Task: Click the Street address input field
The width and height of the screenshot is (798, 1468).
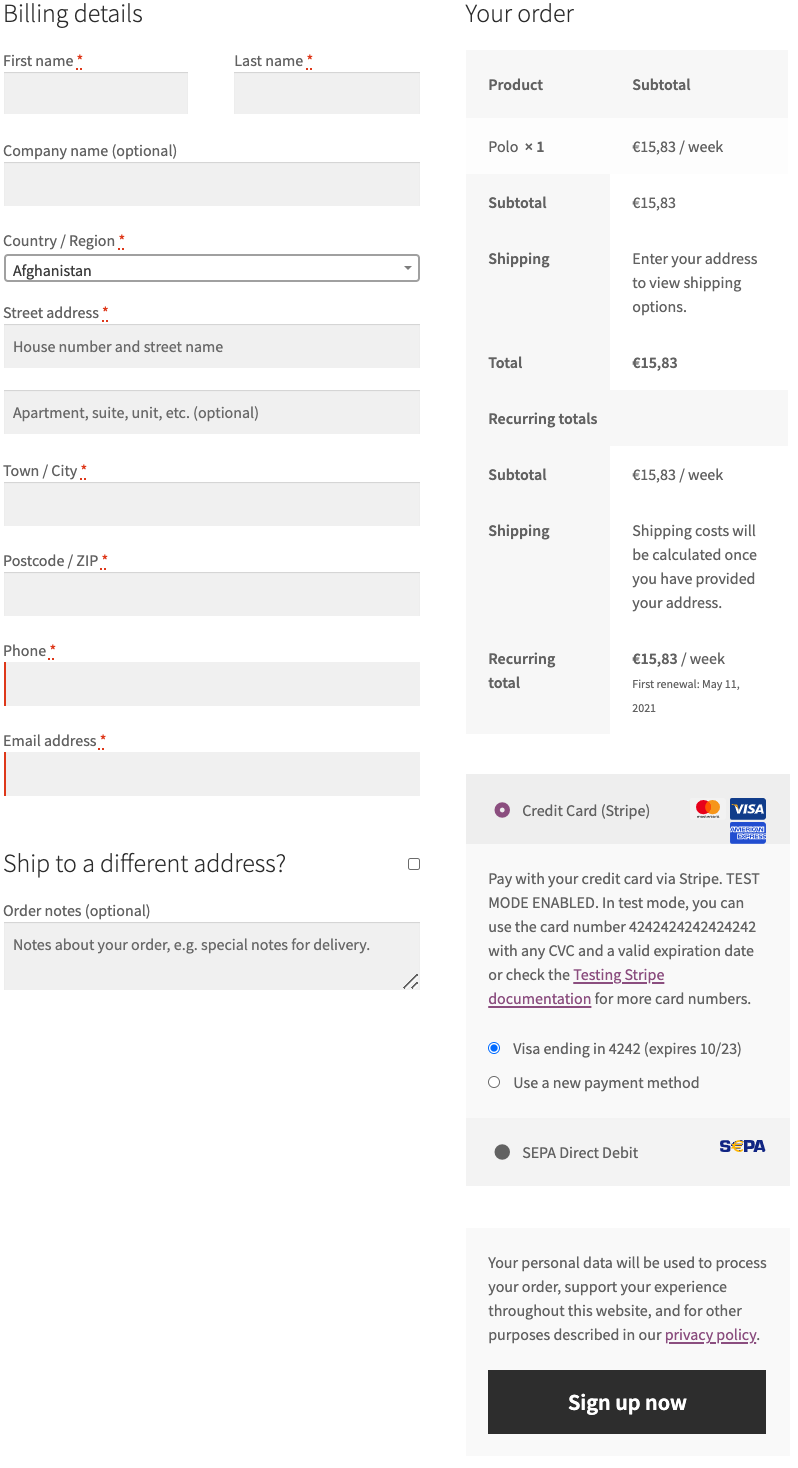Action: pyautogui.click(x=211, y=346)
